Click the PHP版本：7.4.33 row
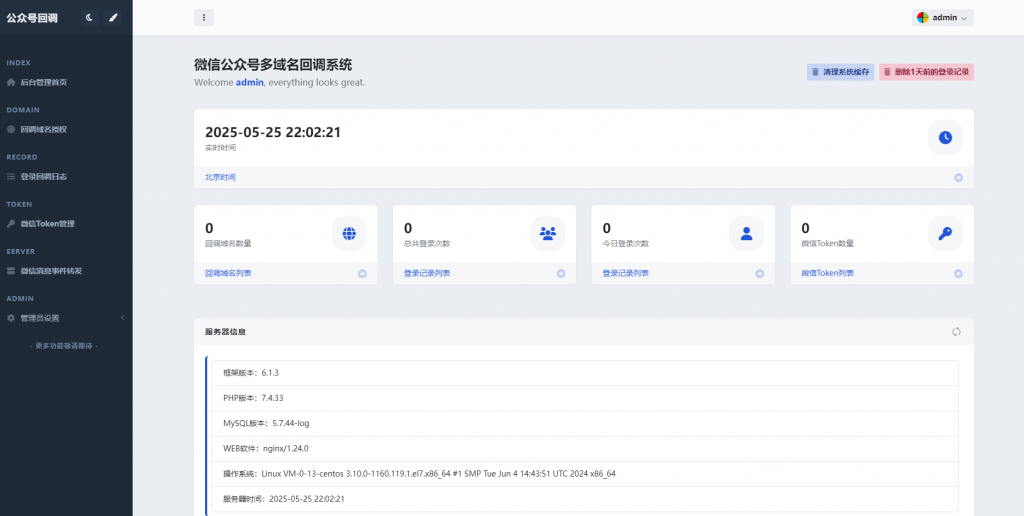This screenshot has width=1024, height=516. tap(585, 398)
